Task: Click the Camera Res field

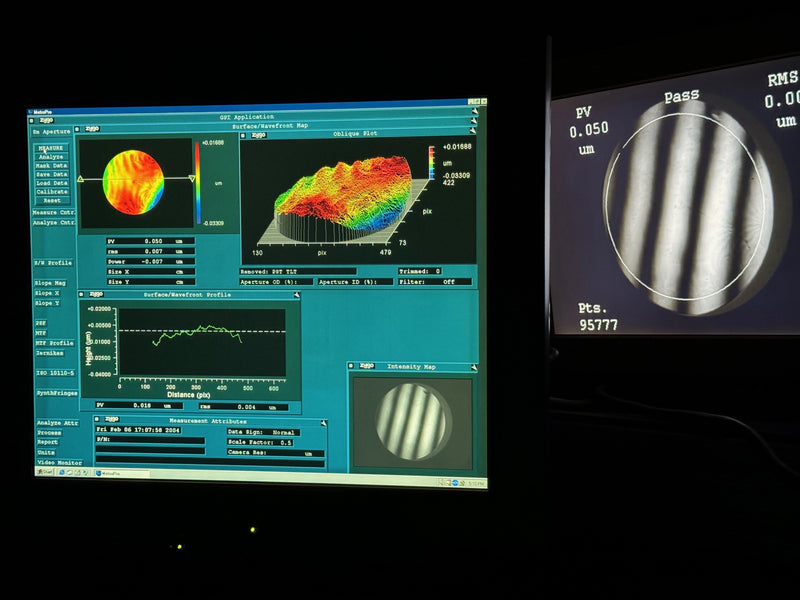Action: [x=276, y=453]
